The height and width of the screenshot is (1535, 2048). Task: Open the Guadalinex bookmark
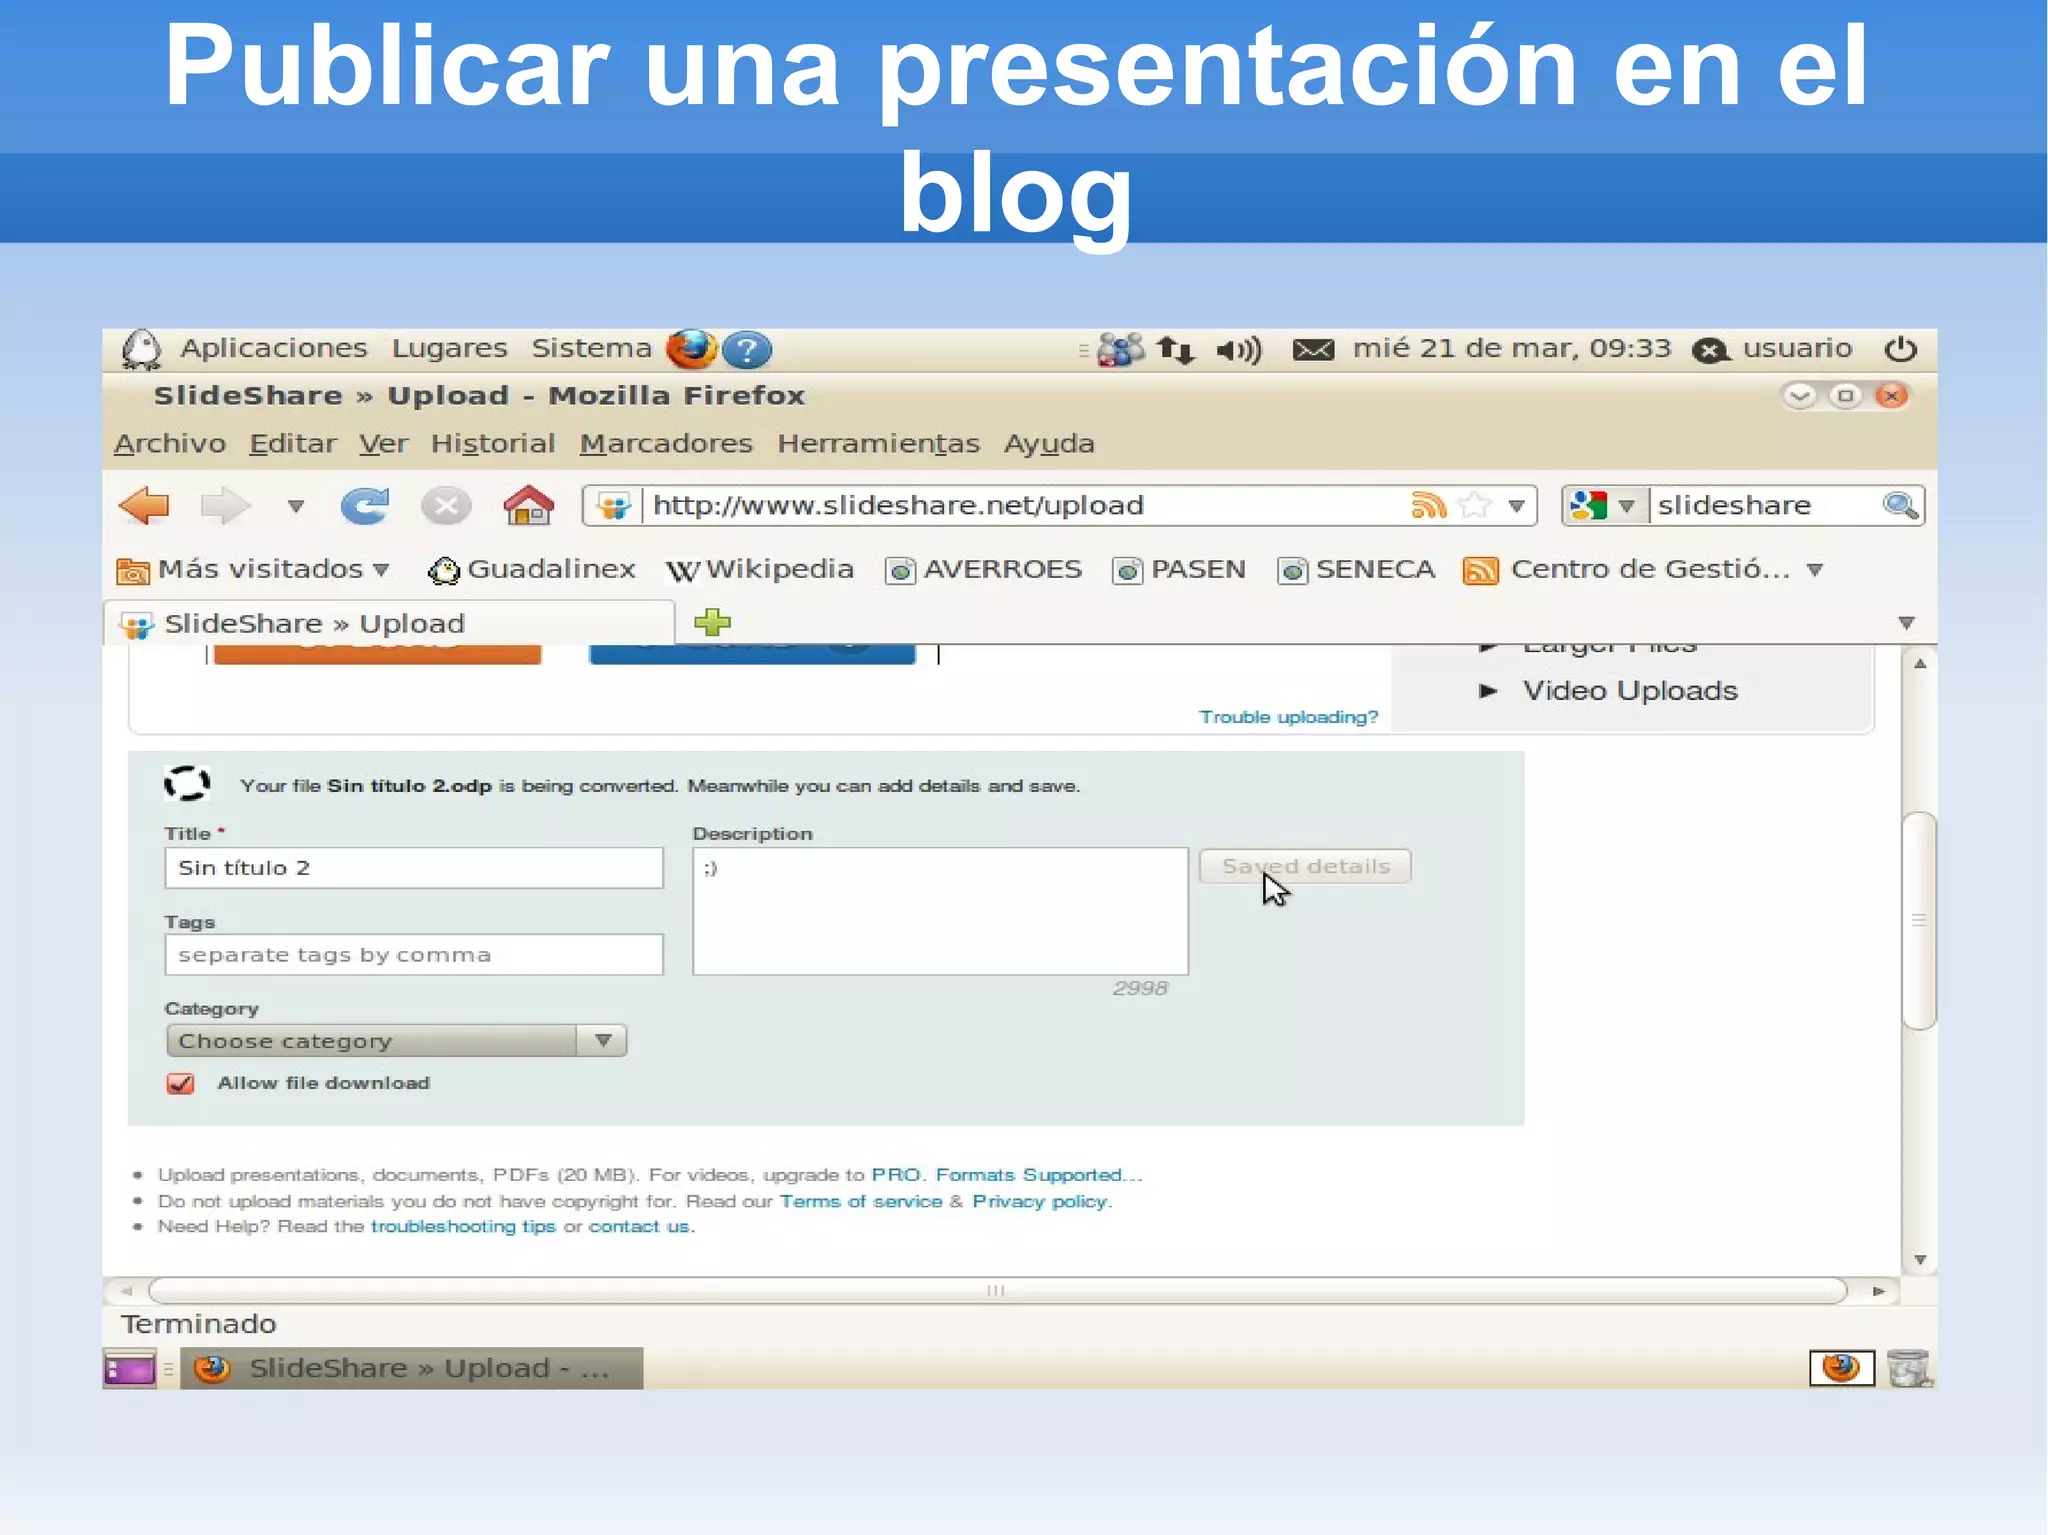[531, 570]
